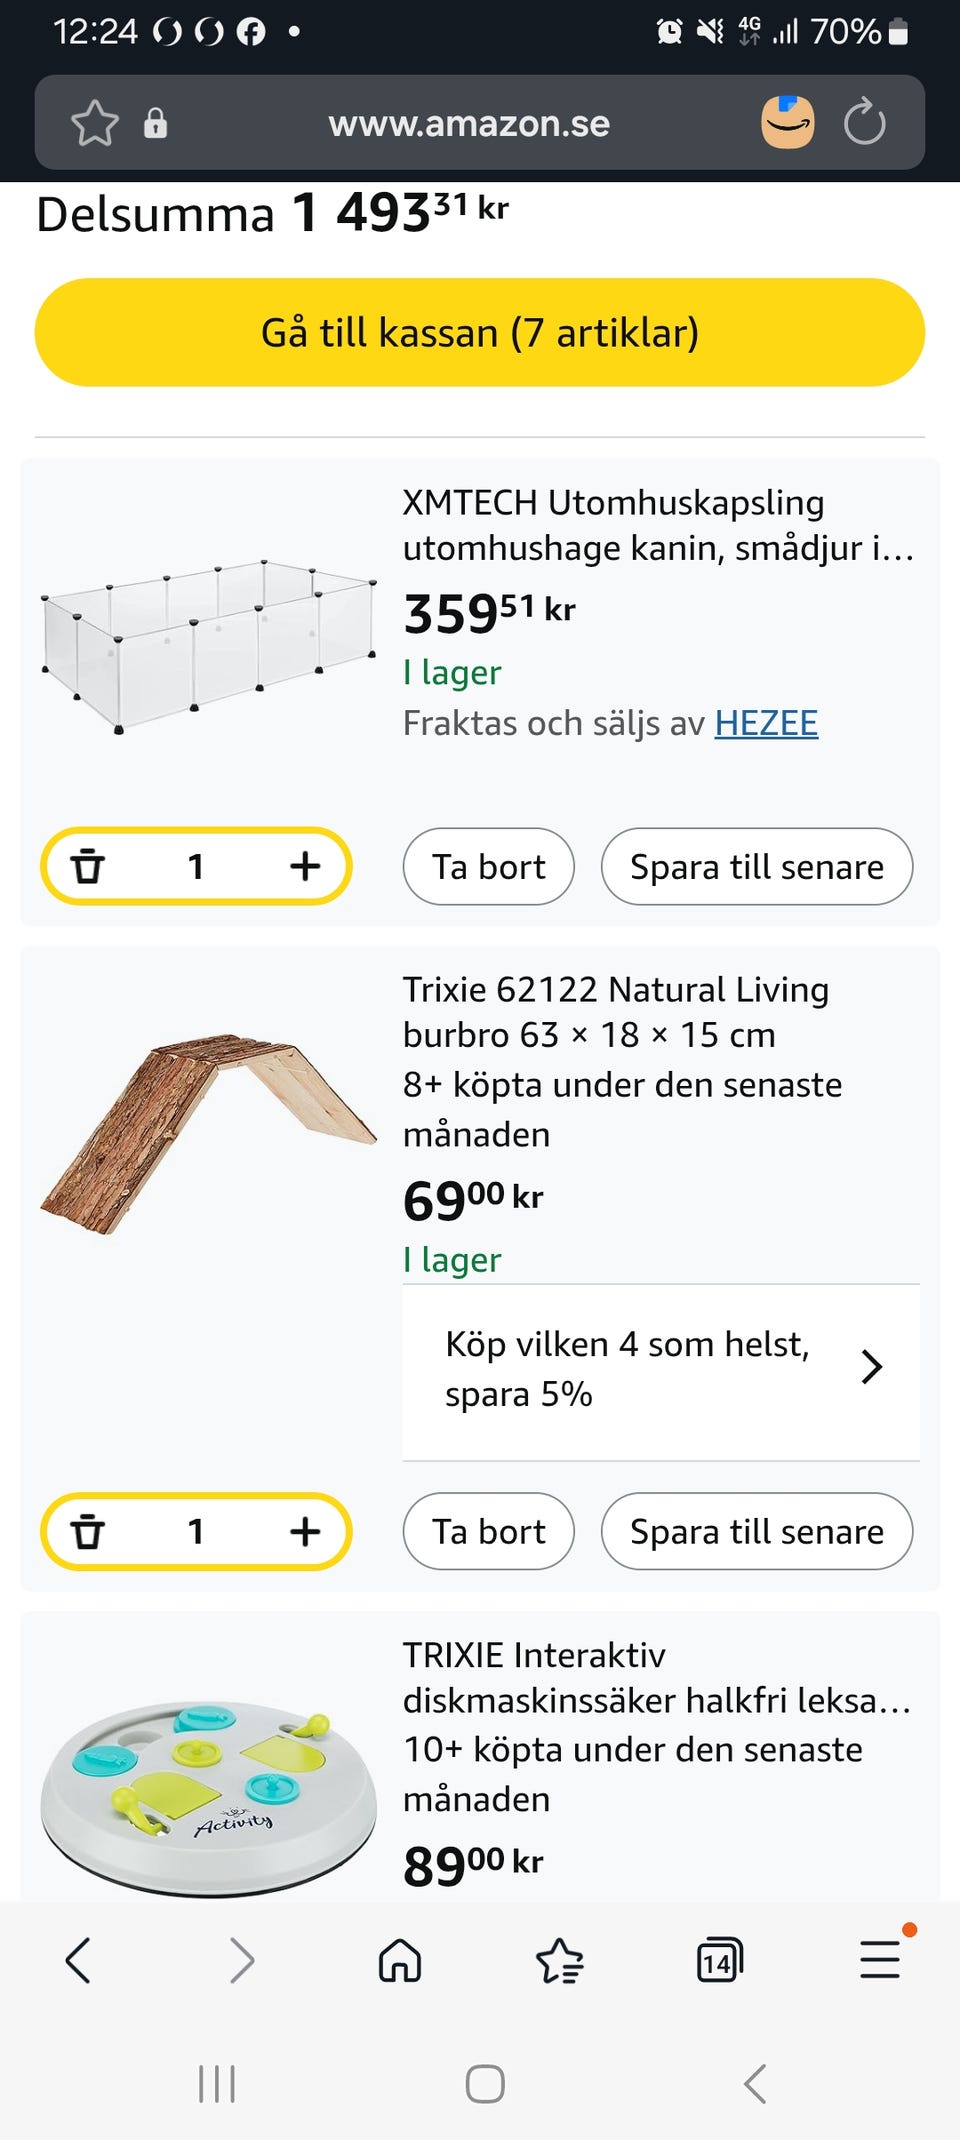The image size is (960, 2140).
Task: Open the tab switcher showing 14 tabs
Action: click(x=719, y=1960)
